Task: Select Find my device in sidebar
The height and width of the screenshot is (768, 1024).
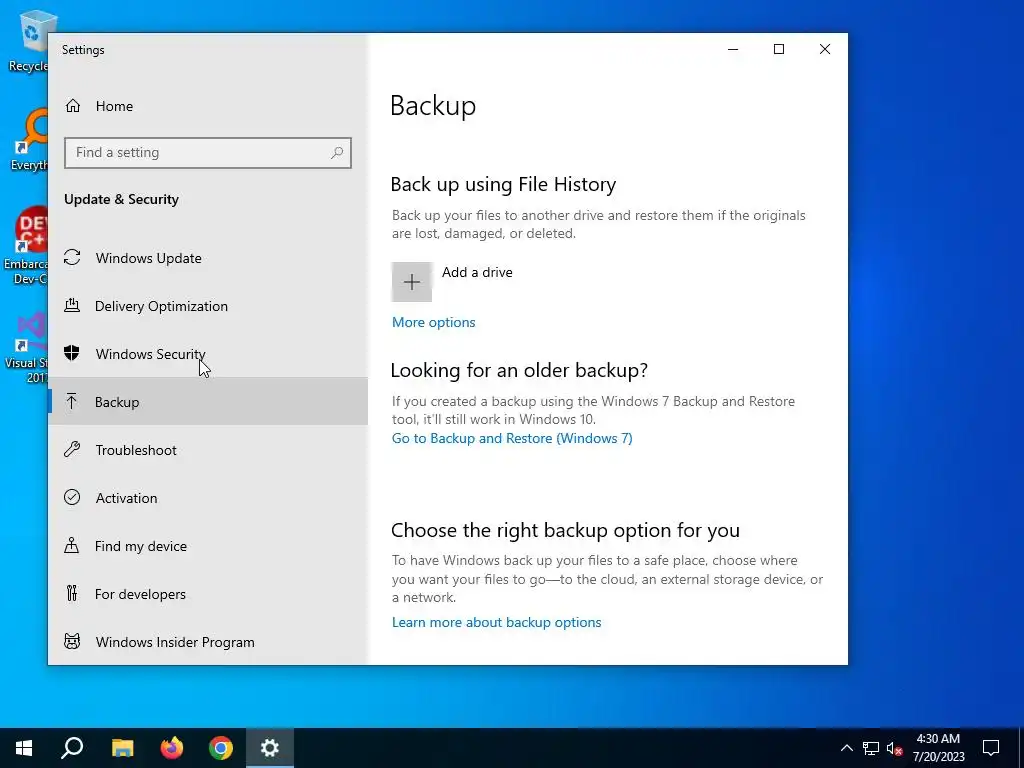Action: 208,545
